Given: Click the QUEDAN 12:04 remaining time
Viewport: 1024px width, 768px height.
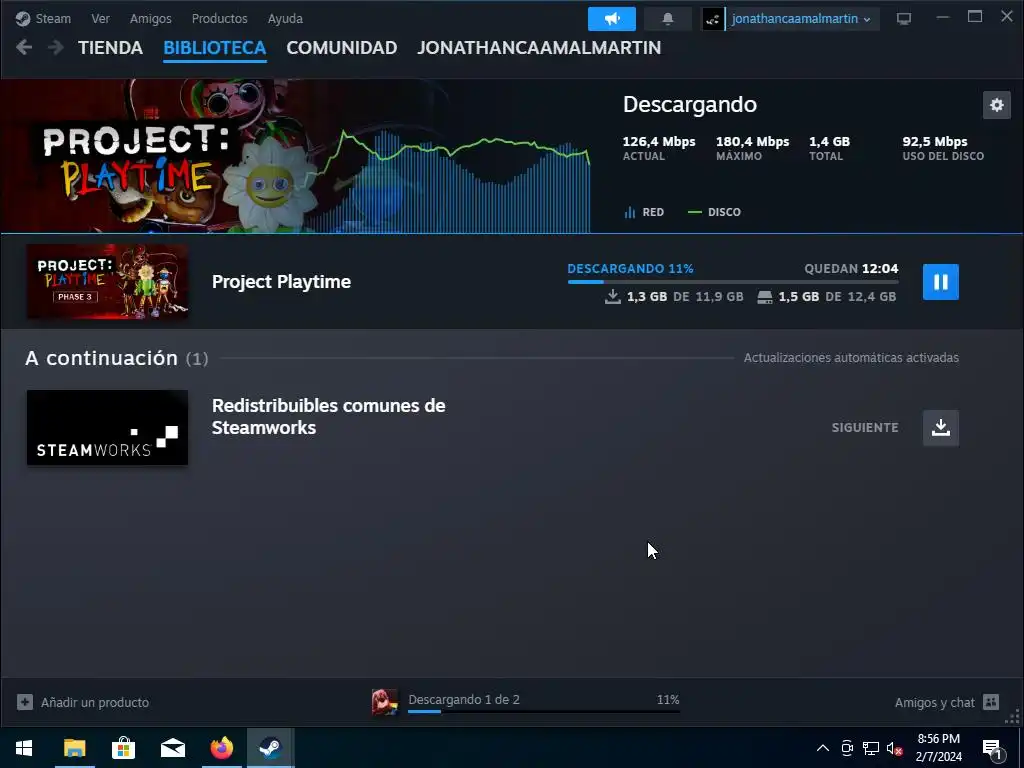Looking at the screenshot, I should 851,268.
